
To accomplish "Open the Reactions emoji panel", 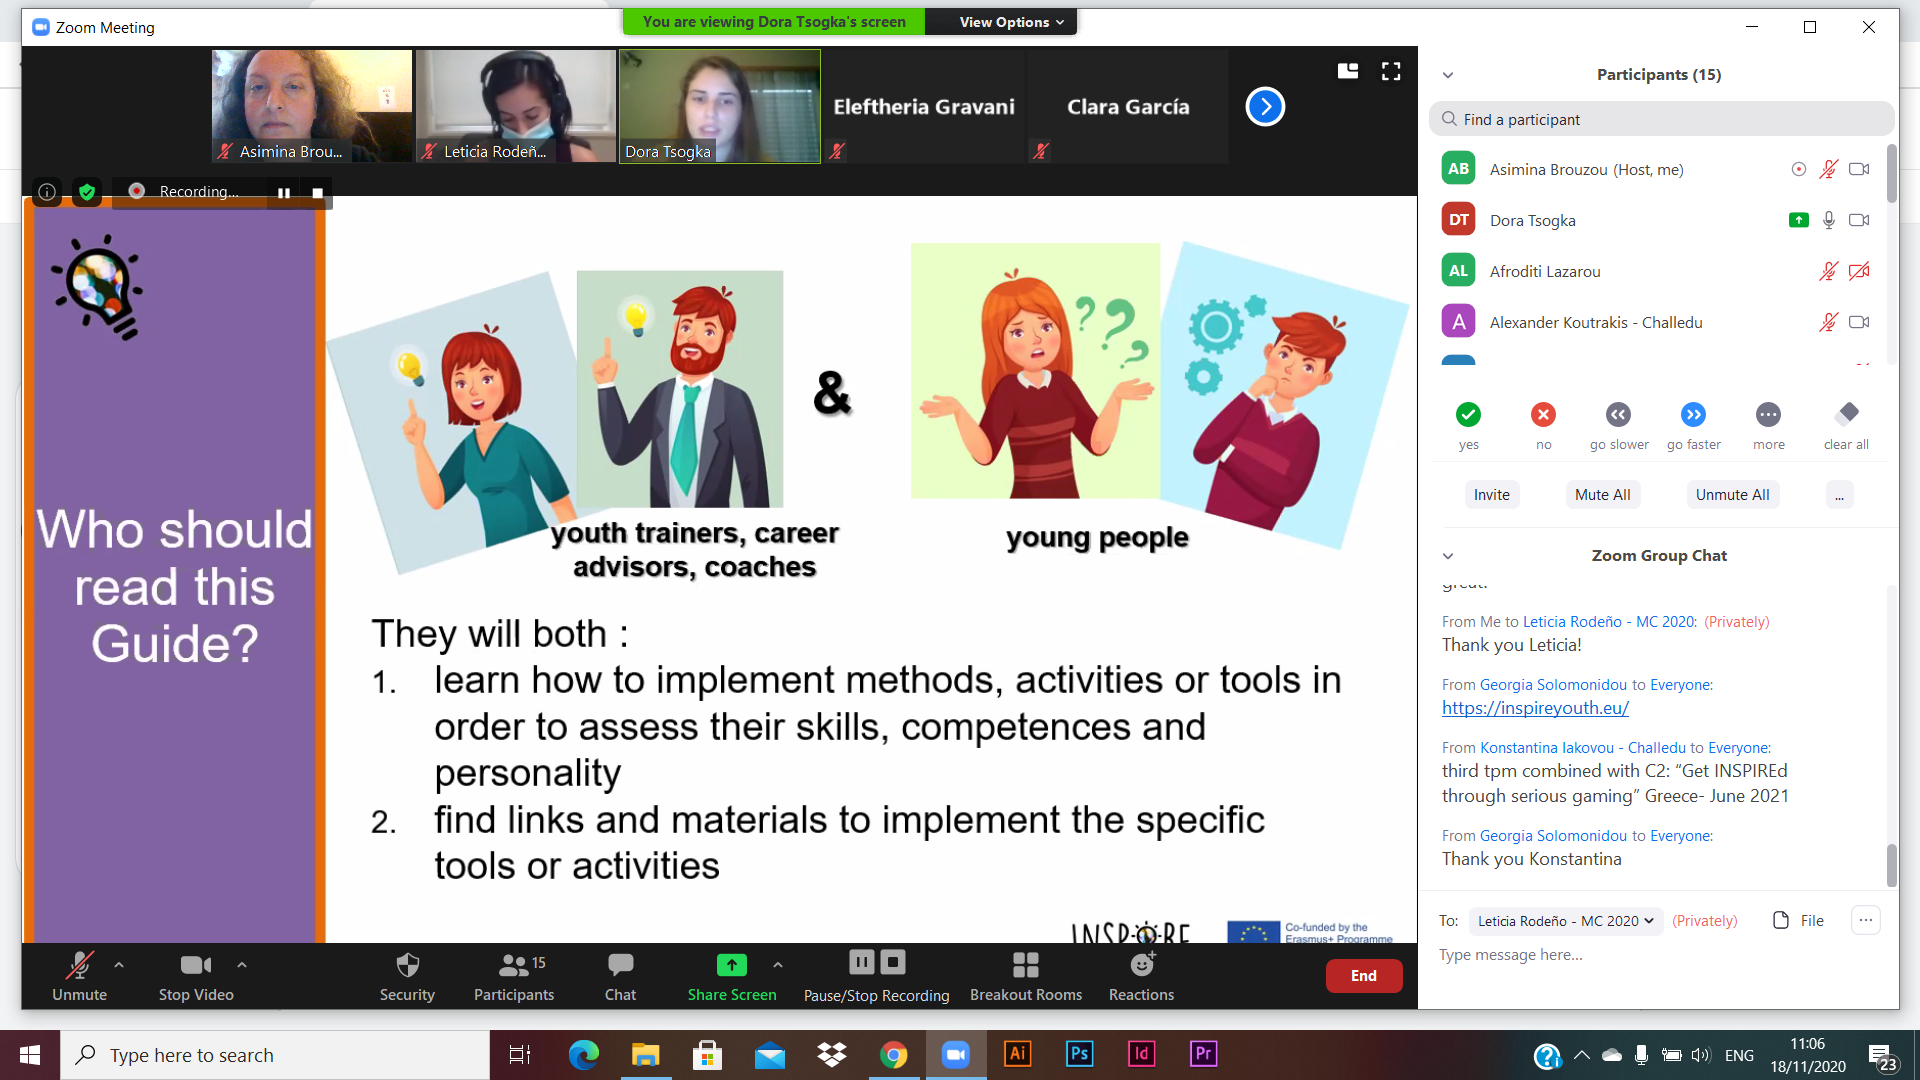I will click(x=1141, y=976).
